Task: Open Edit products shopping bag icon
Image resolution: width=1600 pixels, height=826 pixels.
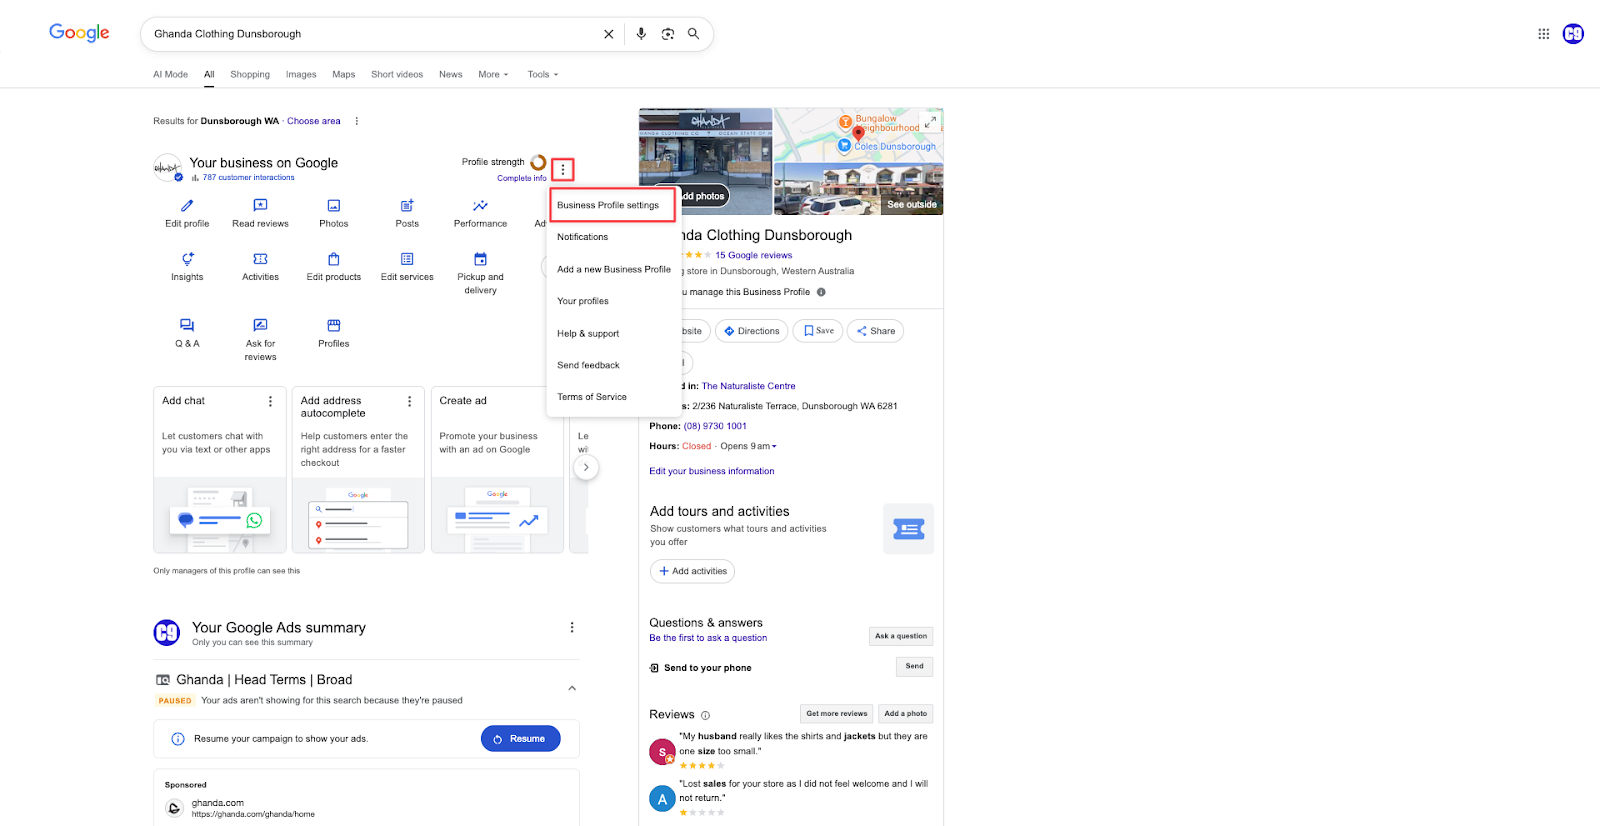Action: tap(334, 259)
